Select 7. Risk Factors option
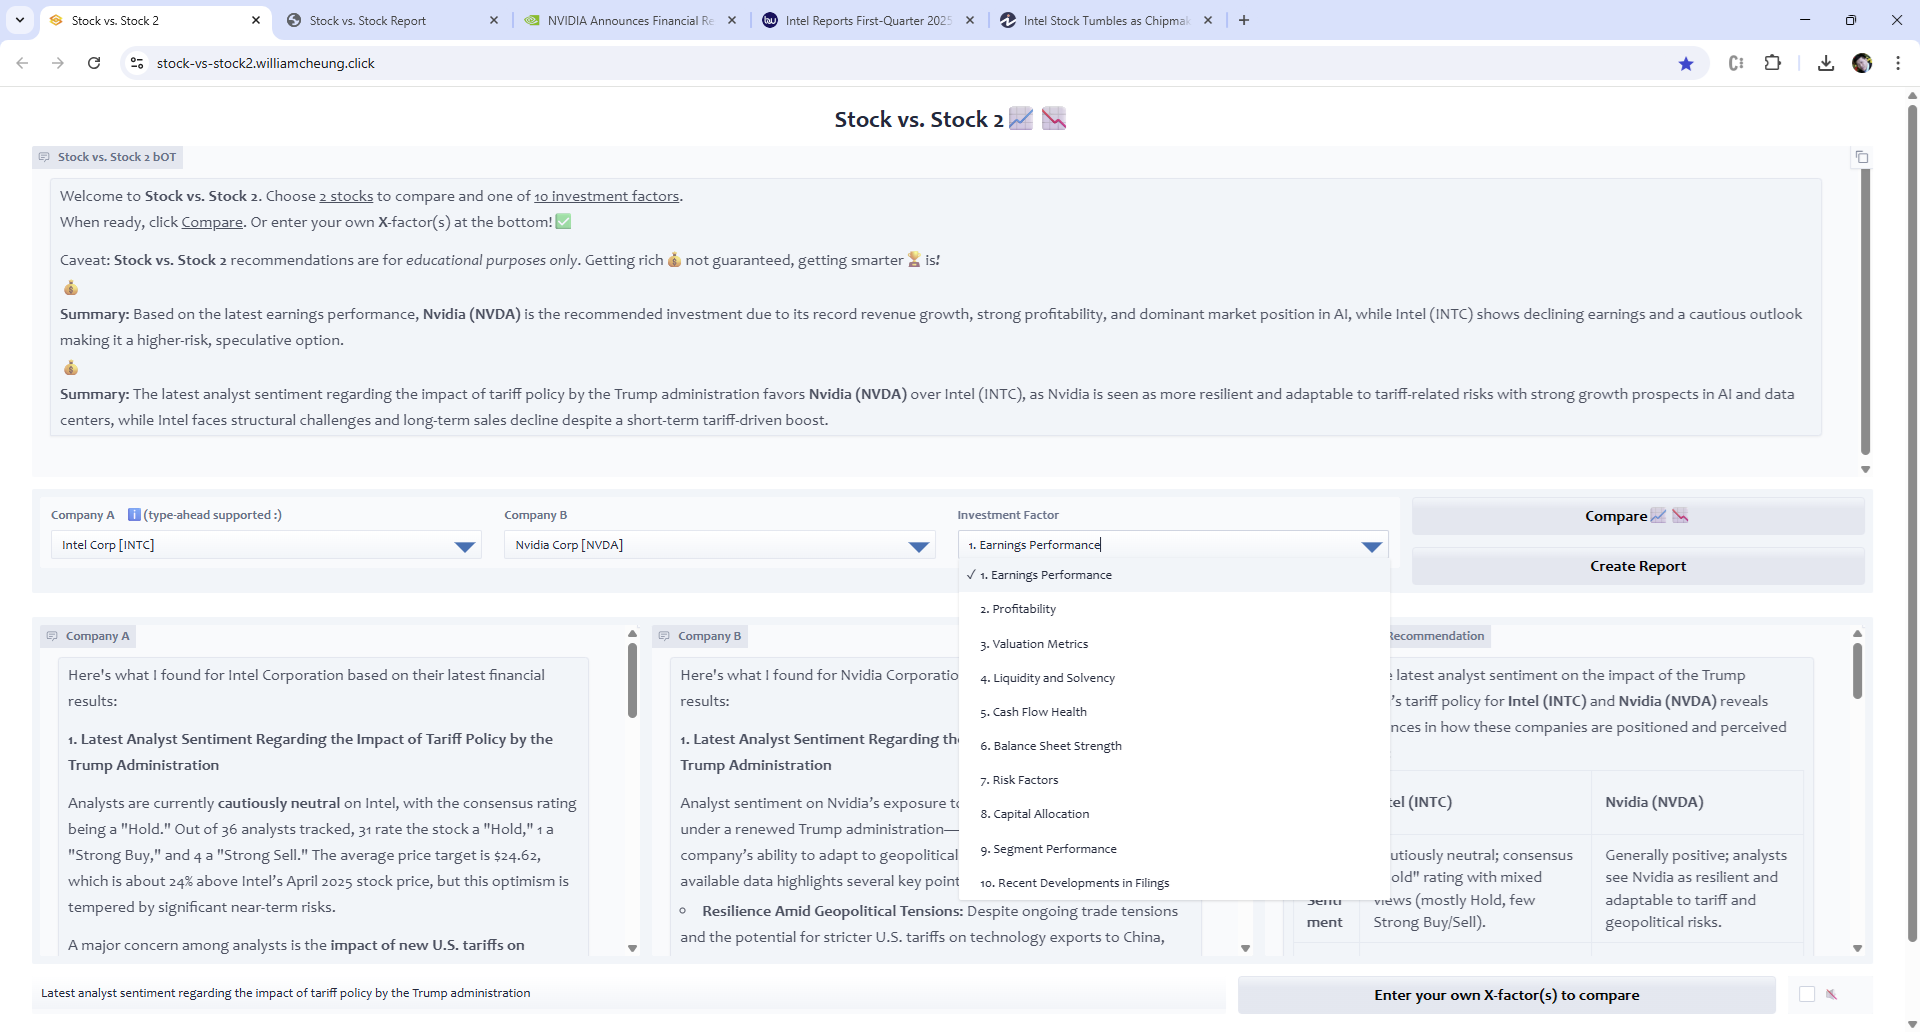 pos(1174,780)
